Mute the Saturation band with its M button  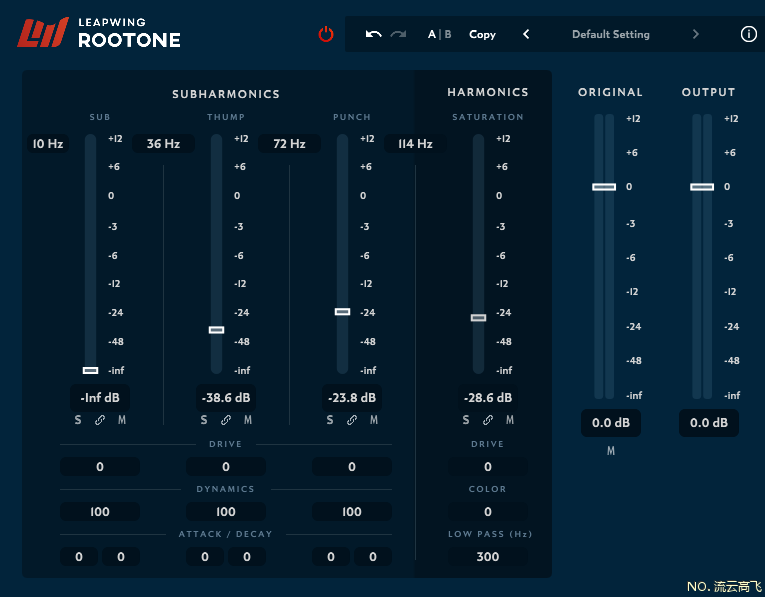510,420
